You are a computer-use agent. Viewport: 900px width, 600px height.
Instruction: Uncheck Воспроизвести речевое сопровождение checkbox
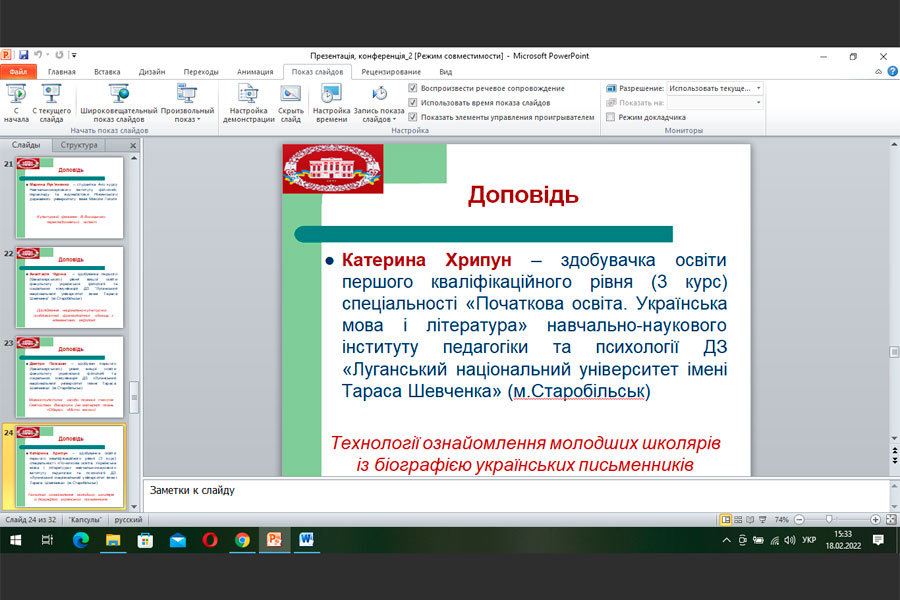413,88
